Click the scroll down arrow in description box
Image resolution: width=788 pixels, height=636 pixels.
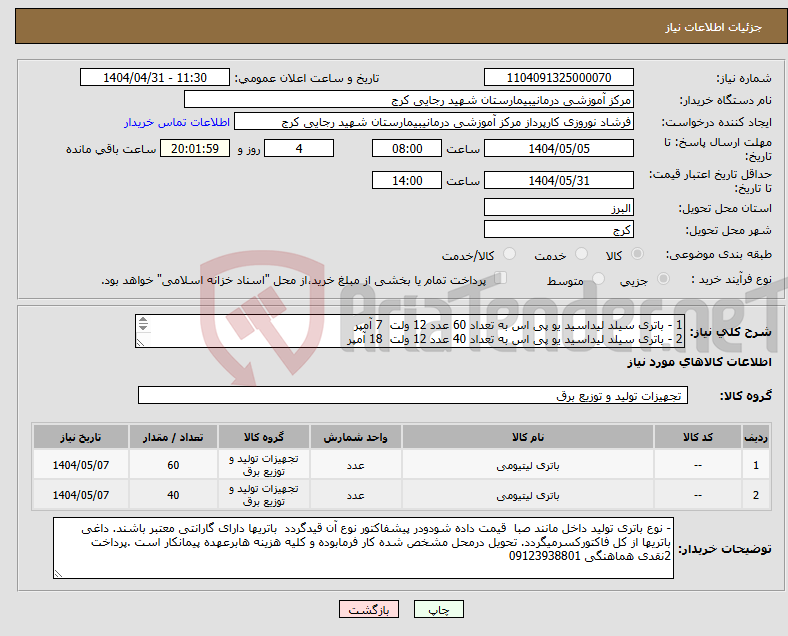(x=142, y=329)
